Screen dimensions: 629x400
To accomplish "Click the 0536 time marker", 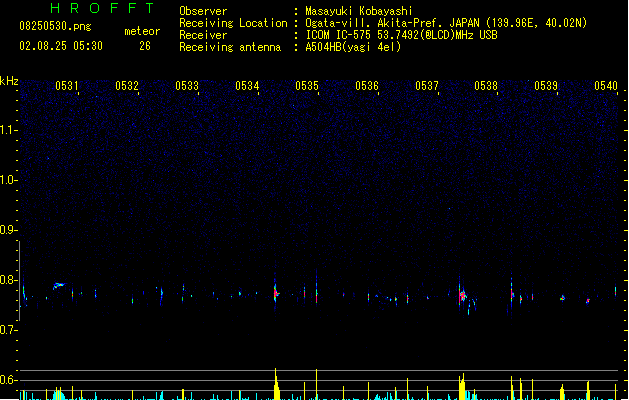I will [367, 85].
